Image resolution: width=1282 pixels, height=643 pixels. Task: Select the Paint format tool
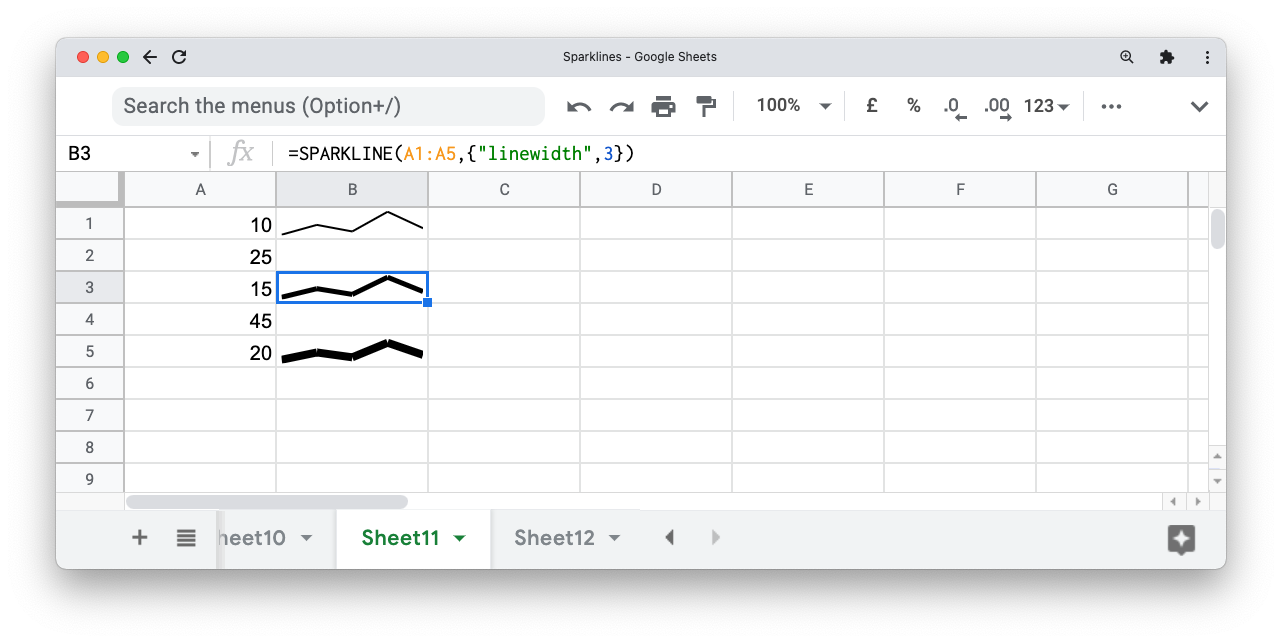pyautogui.click(x=706, y=105)
